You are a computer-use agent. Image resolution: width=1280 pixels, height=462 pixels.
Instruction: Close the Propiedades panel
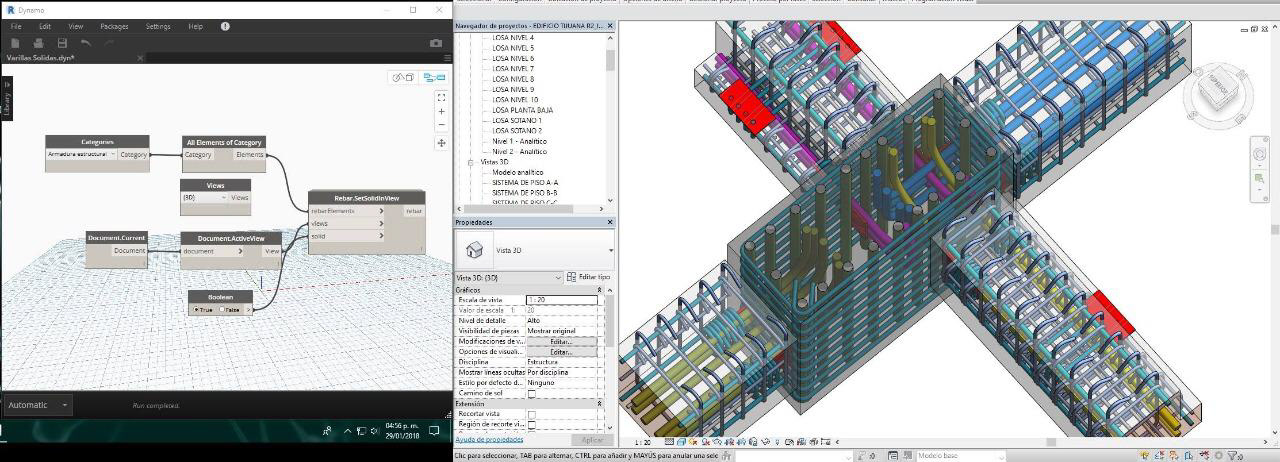[610, 222]
